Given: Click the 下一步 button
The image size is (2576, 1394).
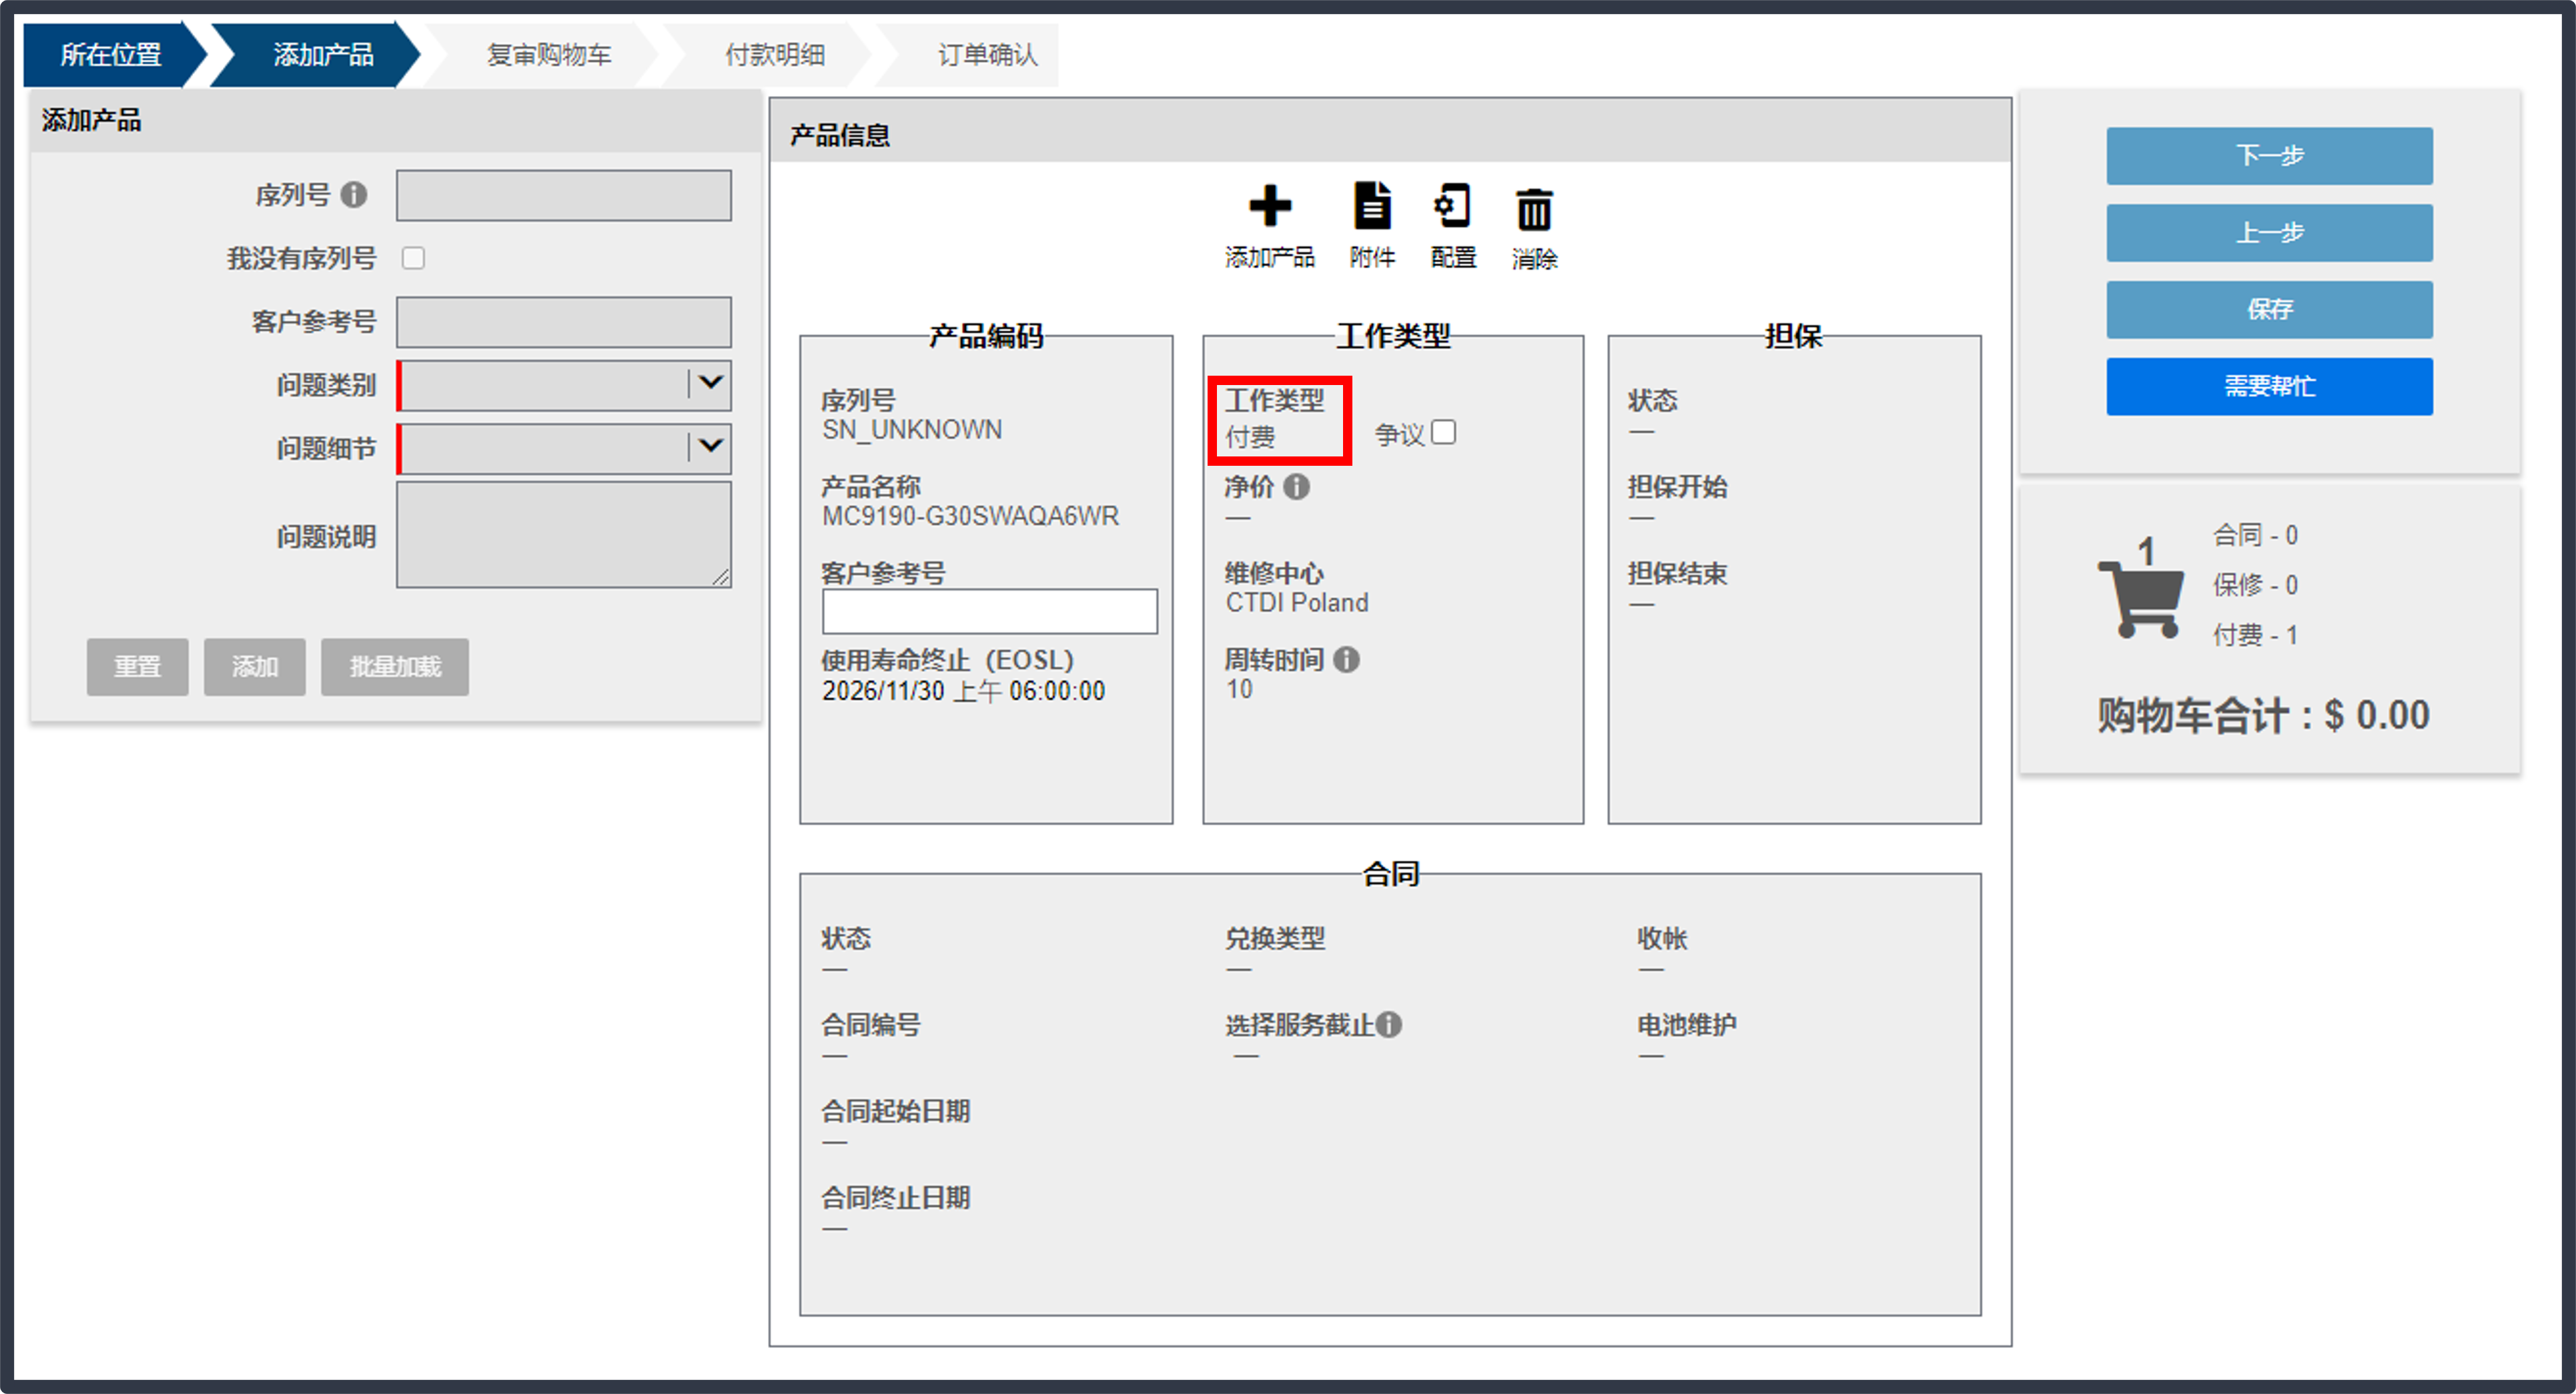Looking at the screenshot, I should 2269,156.
